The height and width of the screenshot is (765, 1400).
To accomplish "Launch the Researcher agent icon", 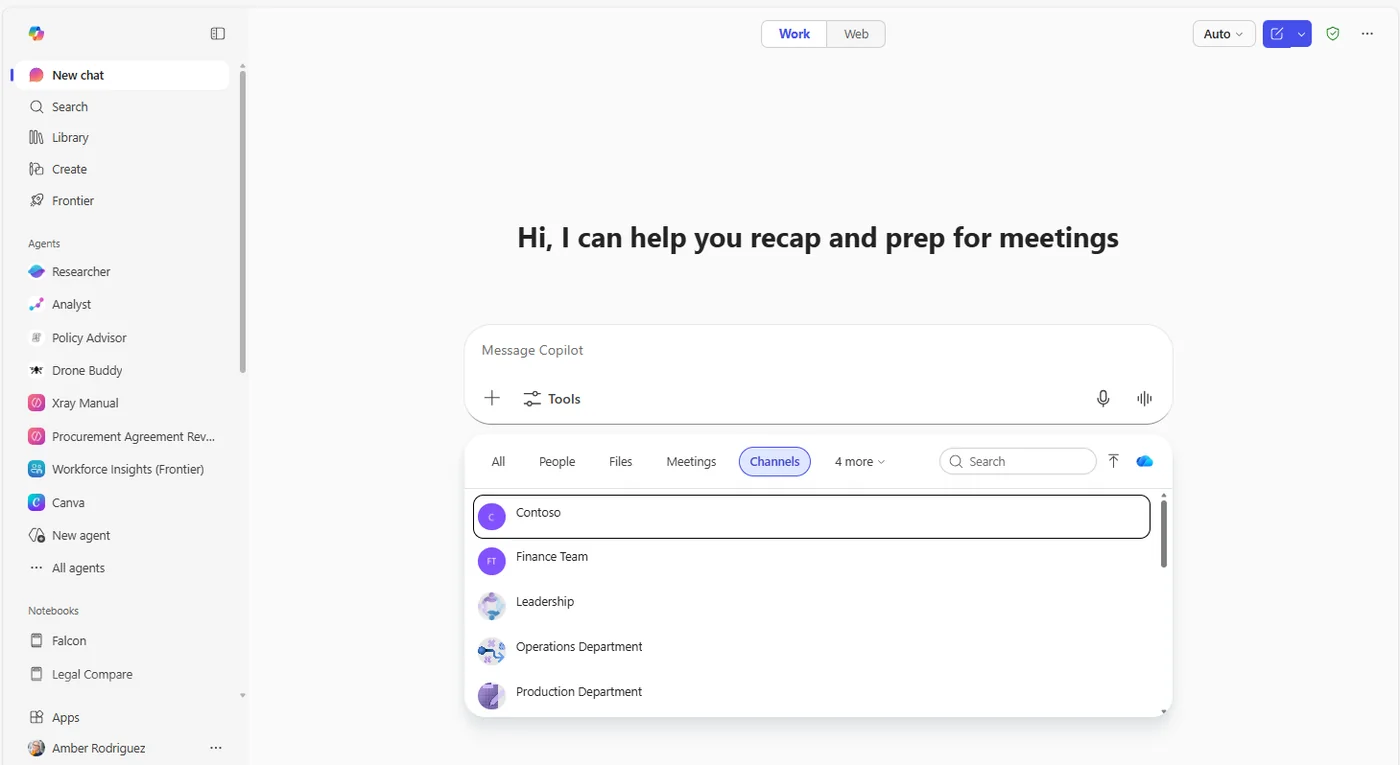I will [37, 272].
